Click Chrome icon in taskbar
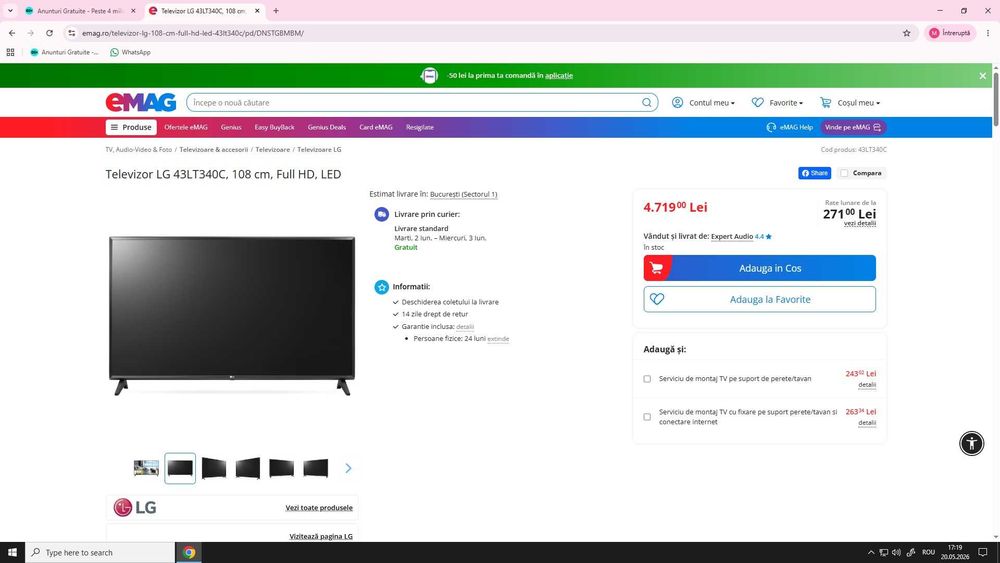This screenshot has height=563, width=1000. (189, 552)
